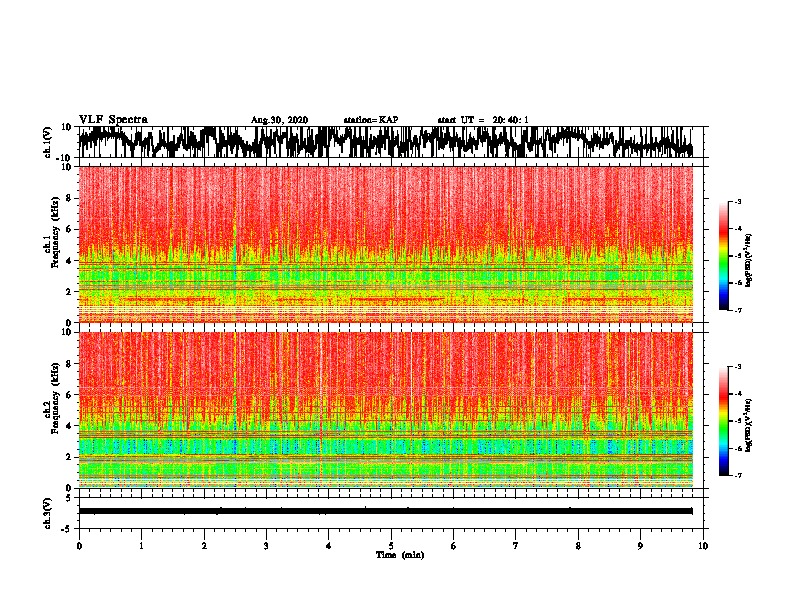
Task: Click time axis tick label "3"
Action: tap(266, 546)
